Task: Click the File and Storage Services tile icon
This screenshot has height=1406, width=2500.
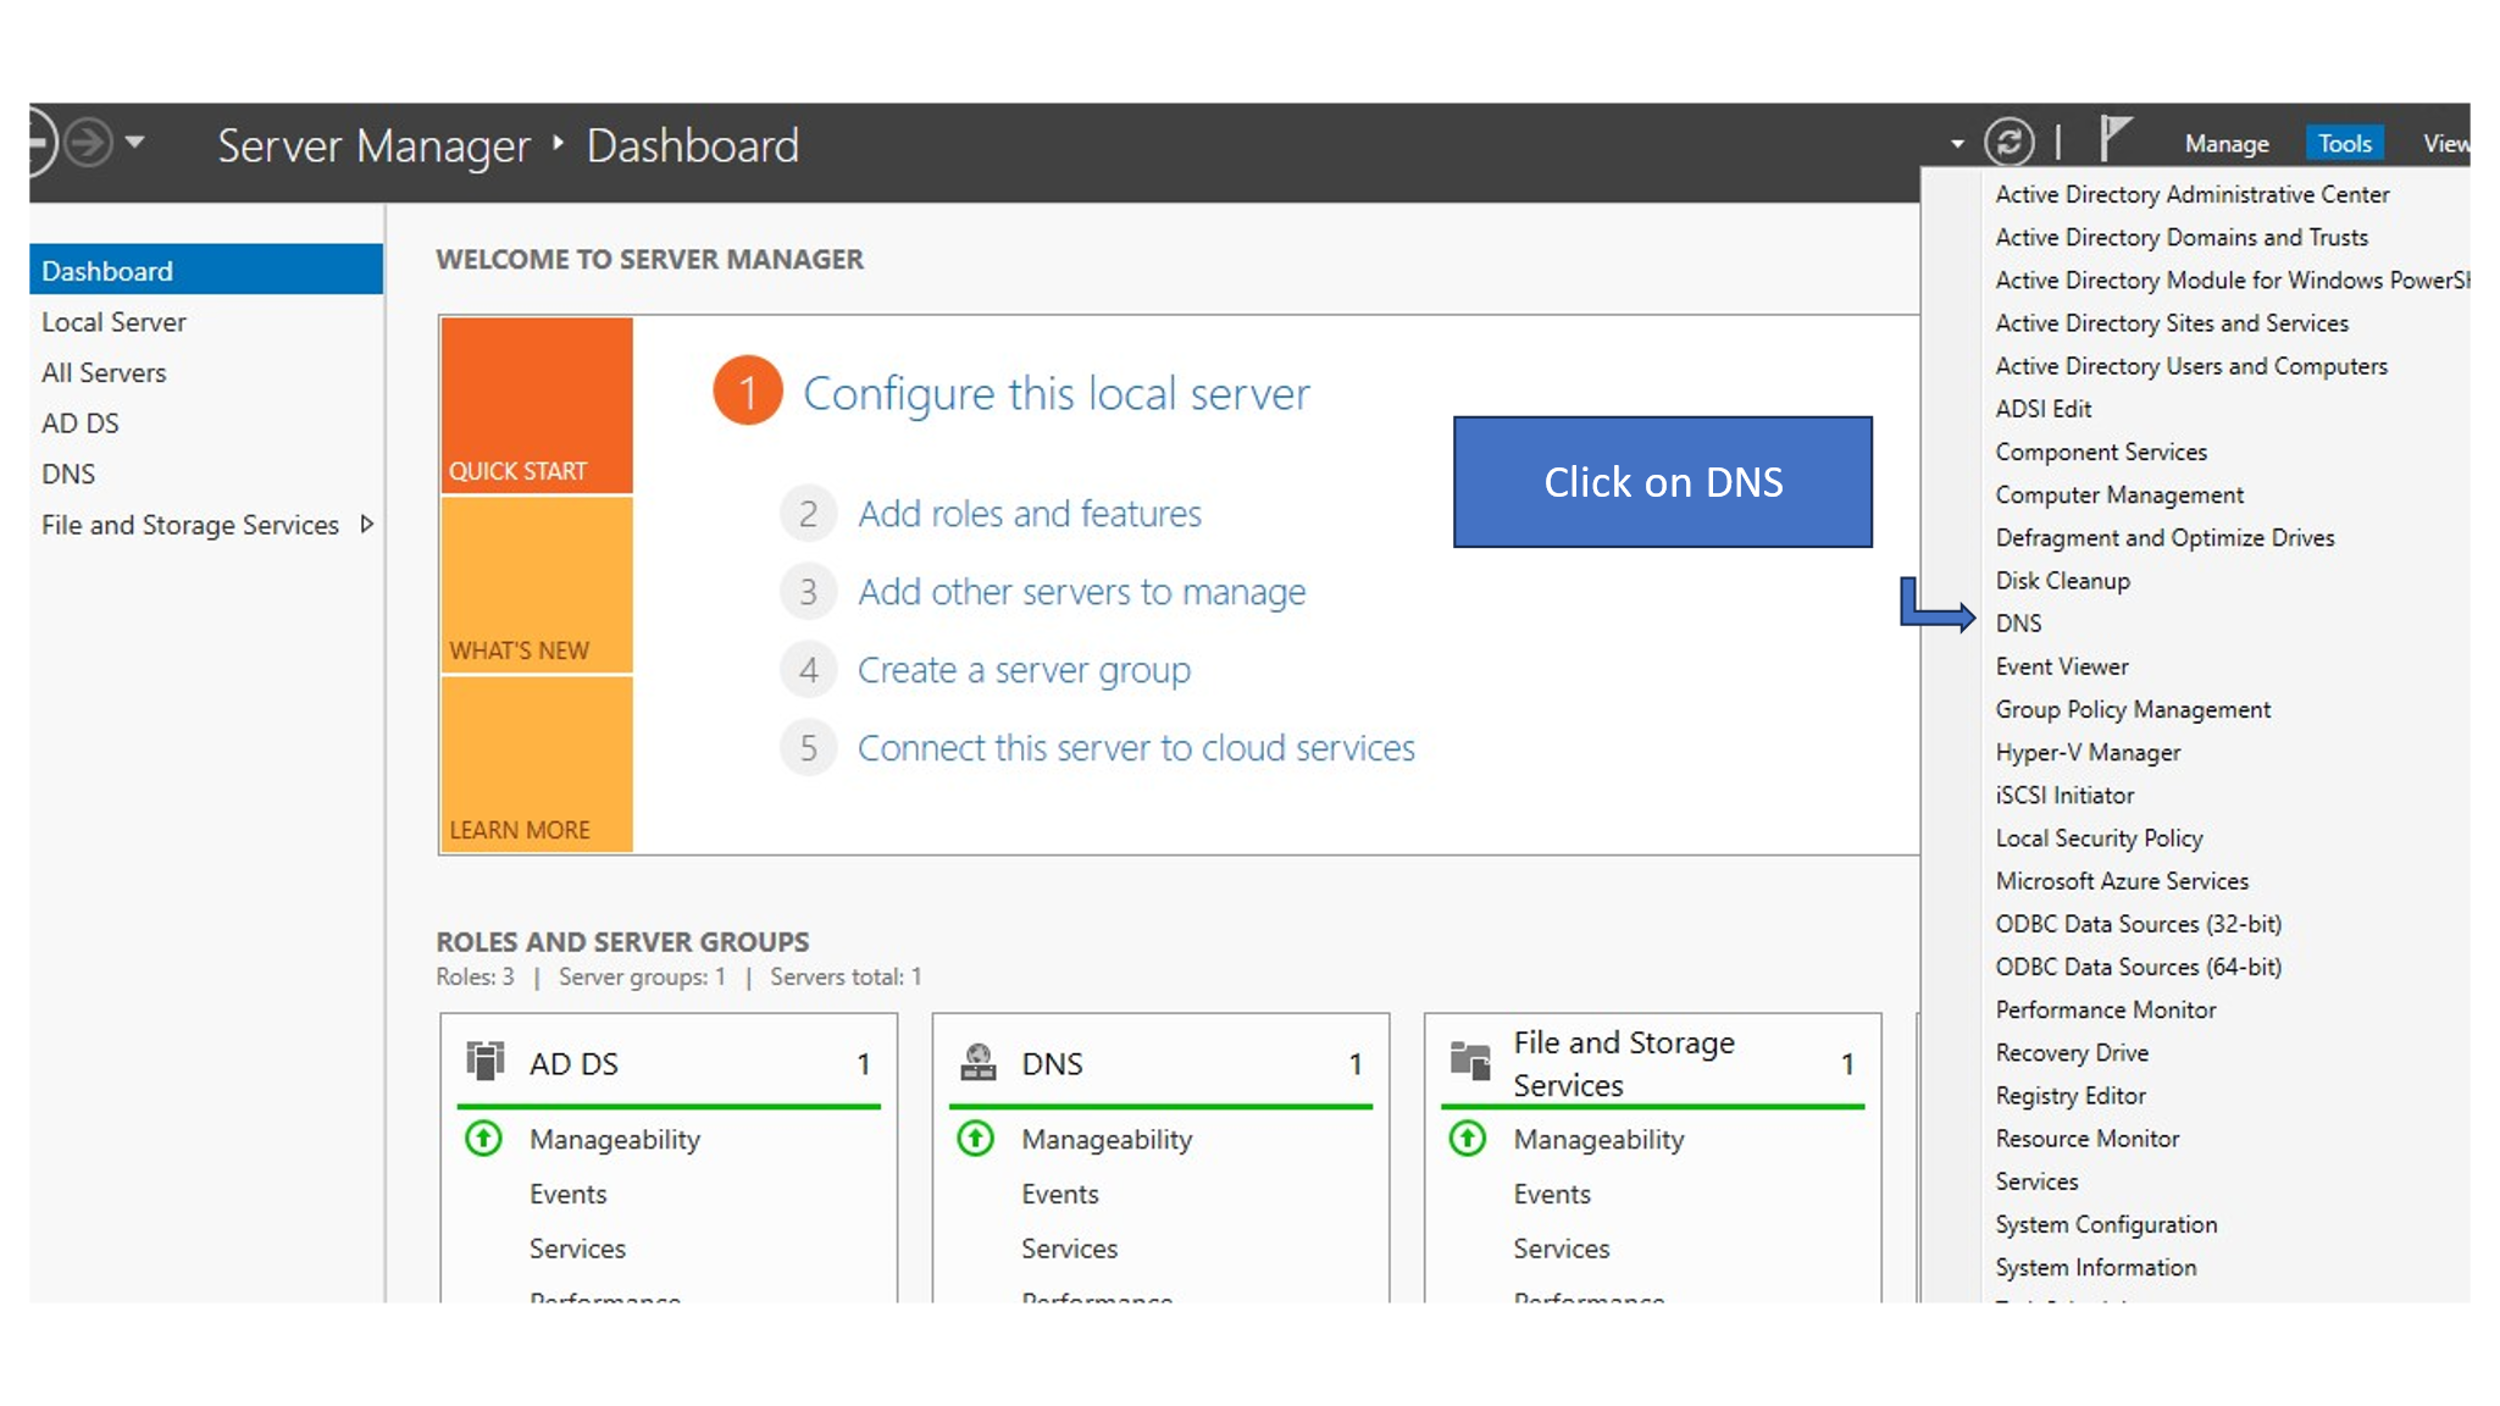Action: [1470, 1061]
